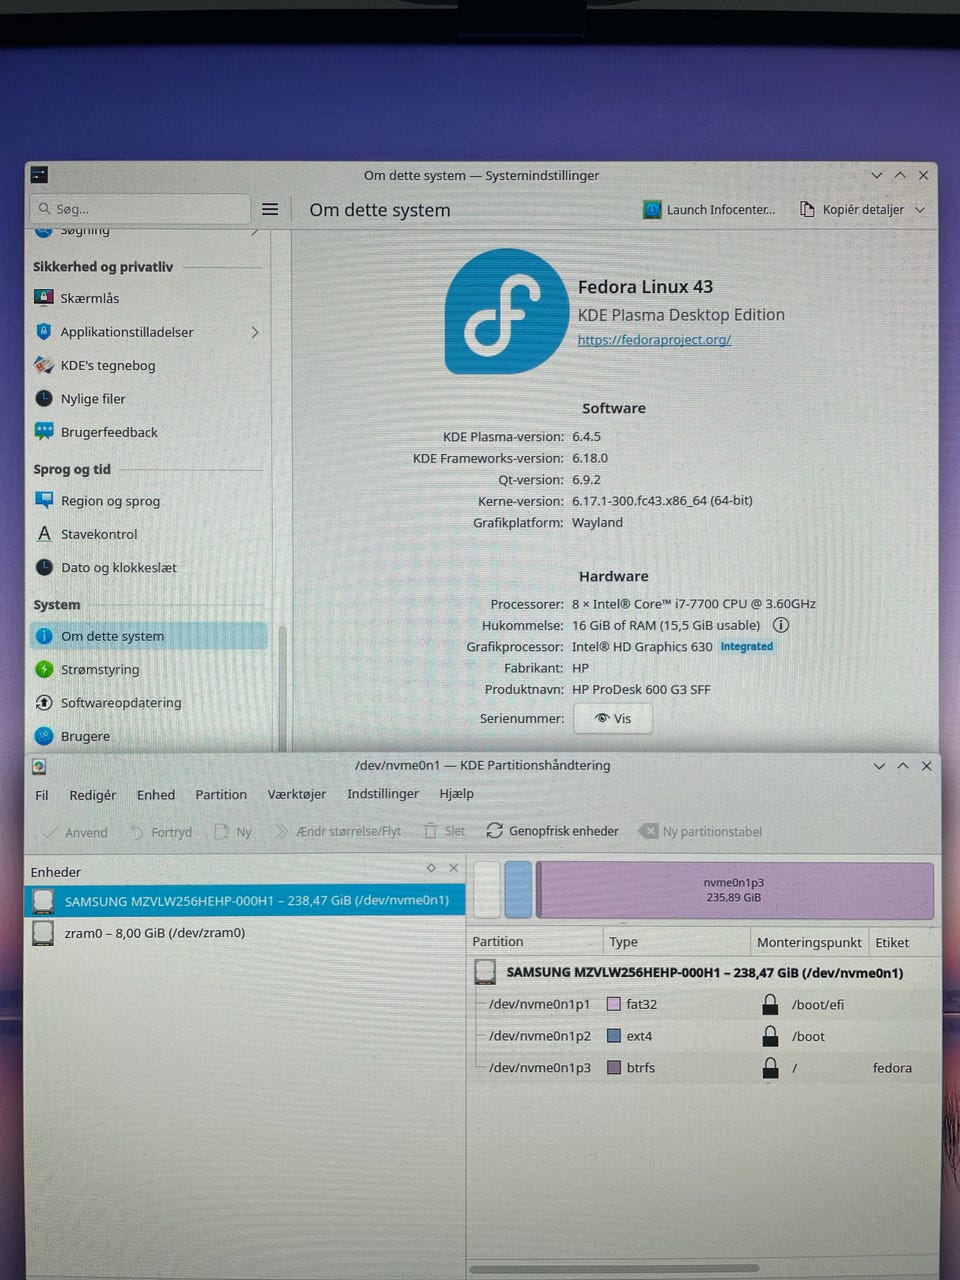Viewport: 960px width, 1280px height.
Task: Open Partition menu
Action: (221, 795)
